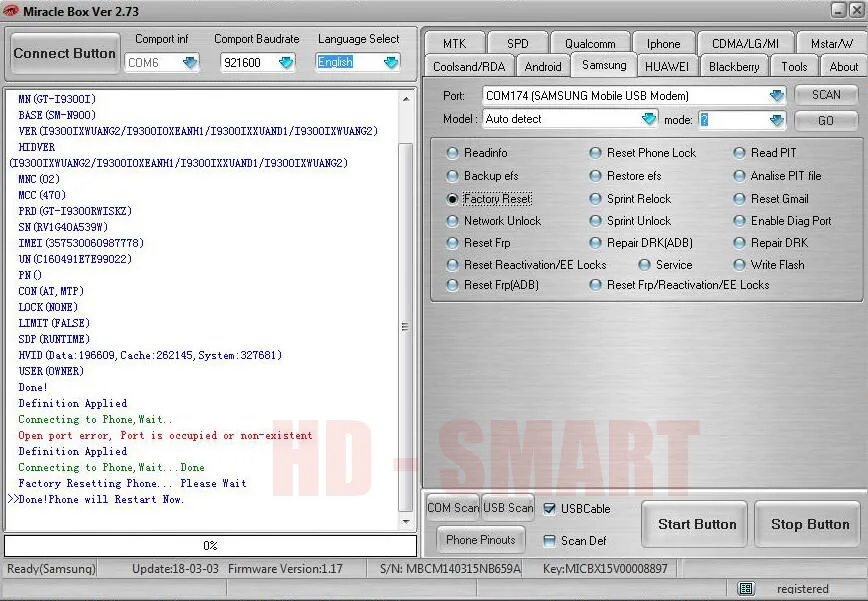
Task: Open the HUAWEI tab
Action: pos(667,66)
